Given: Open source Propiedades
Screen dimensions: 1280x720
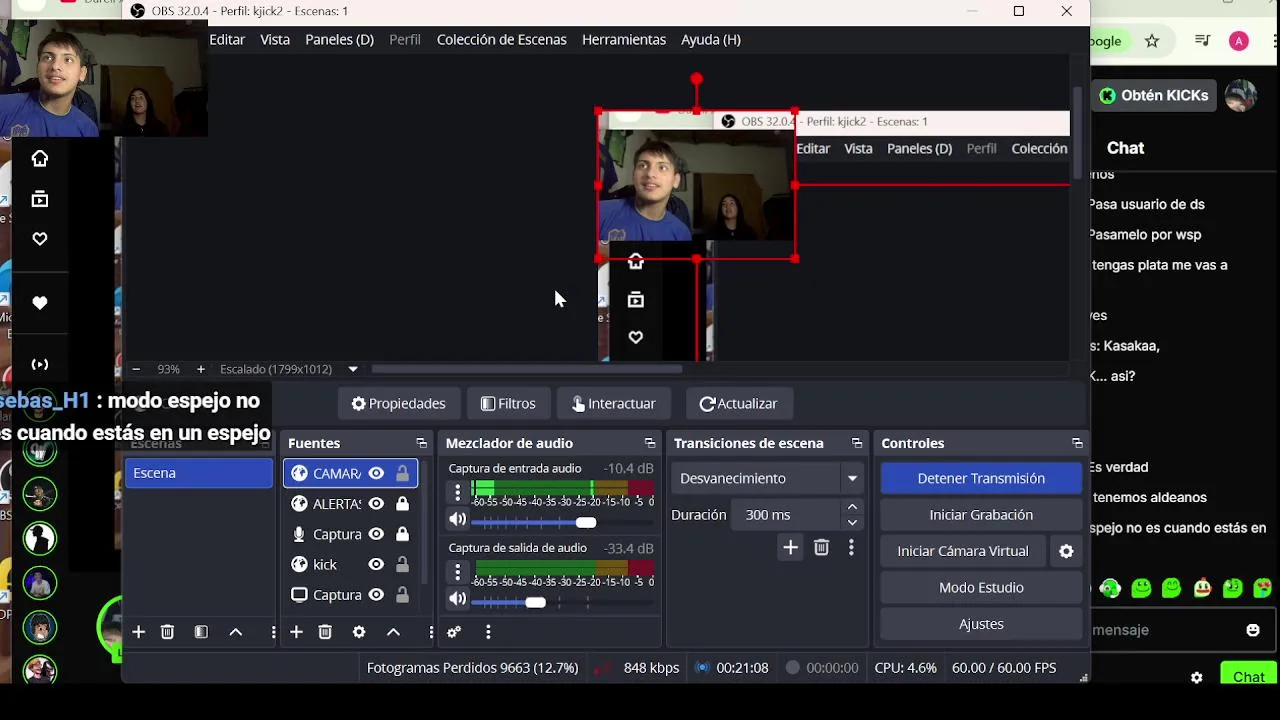Looking at the screenshot, I should [x=398, y=404].
